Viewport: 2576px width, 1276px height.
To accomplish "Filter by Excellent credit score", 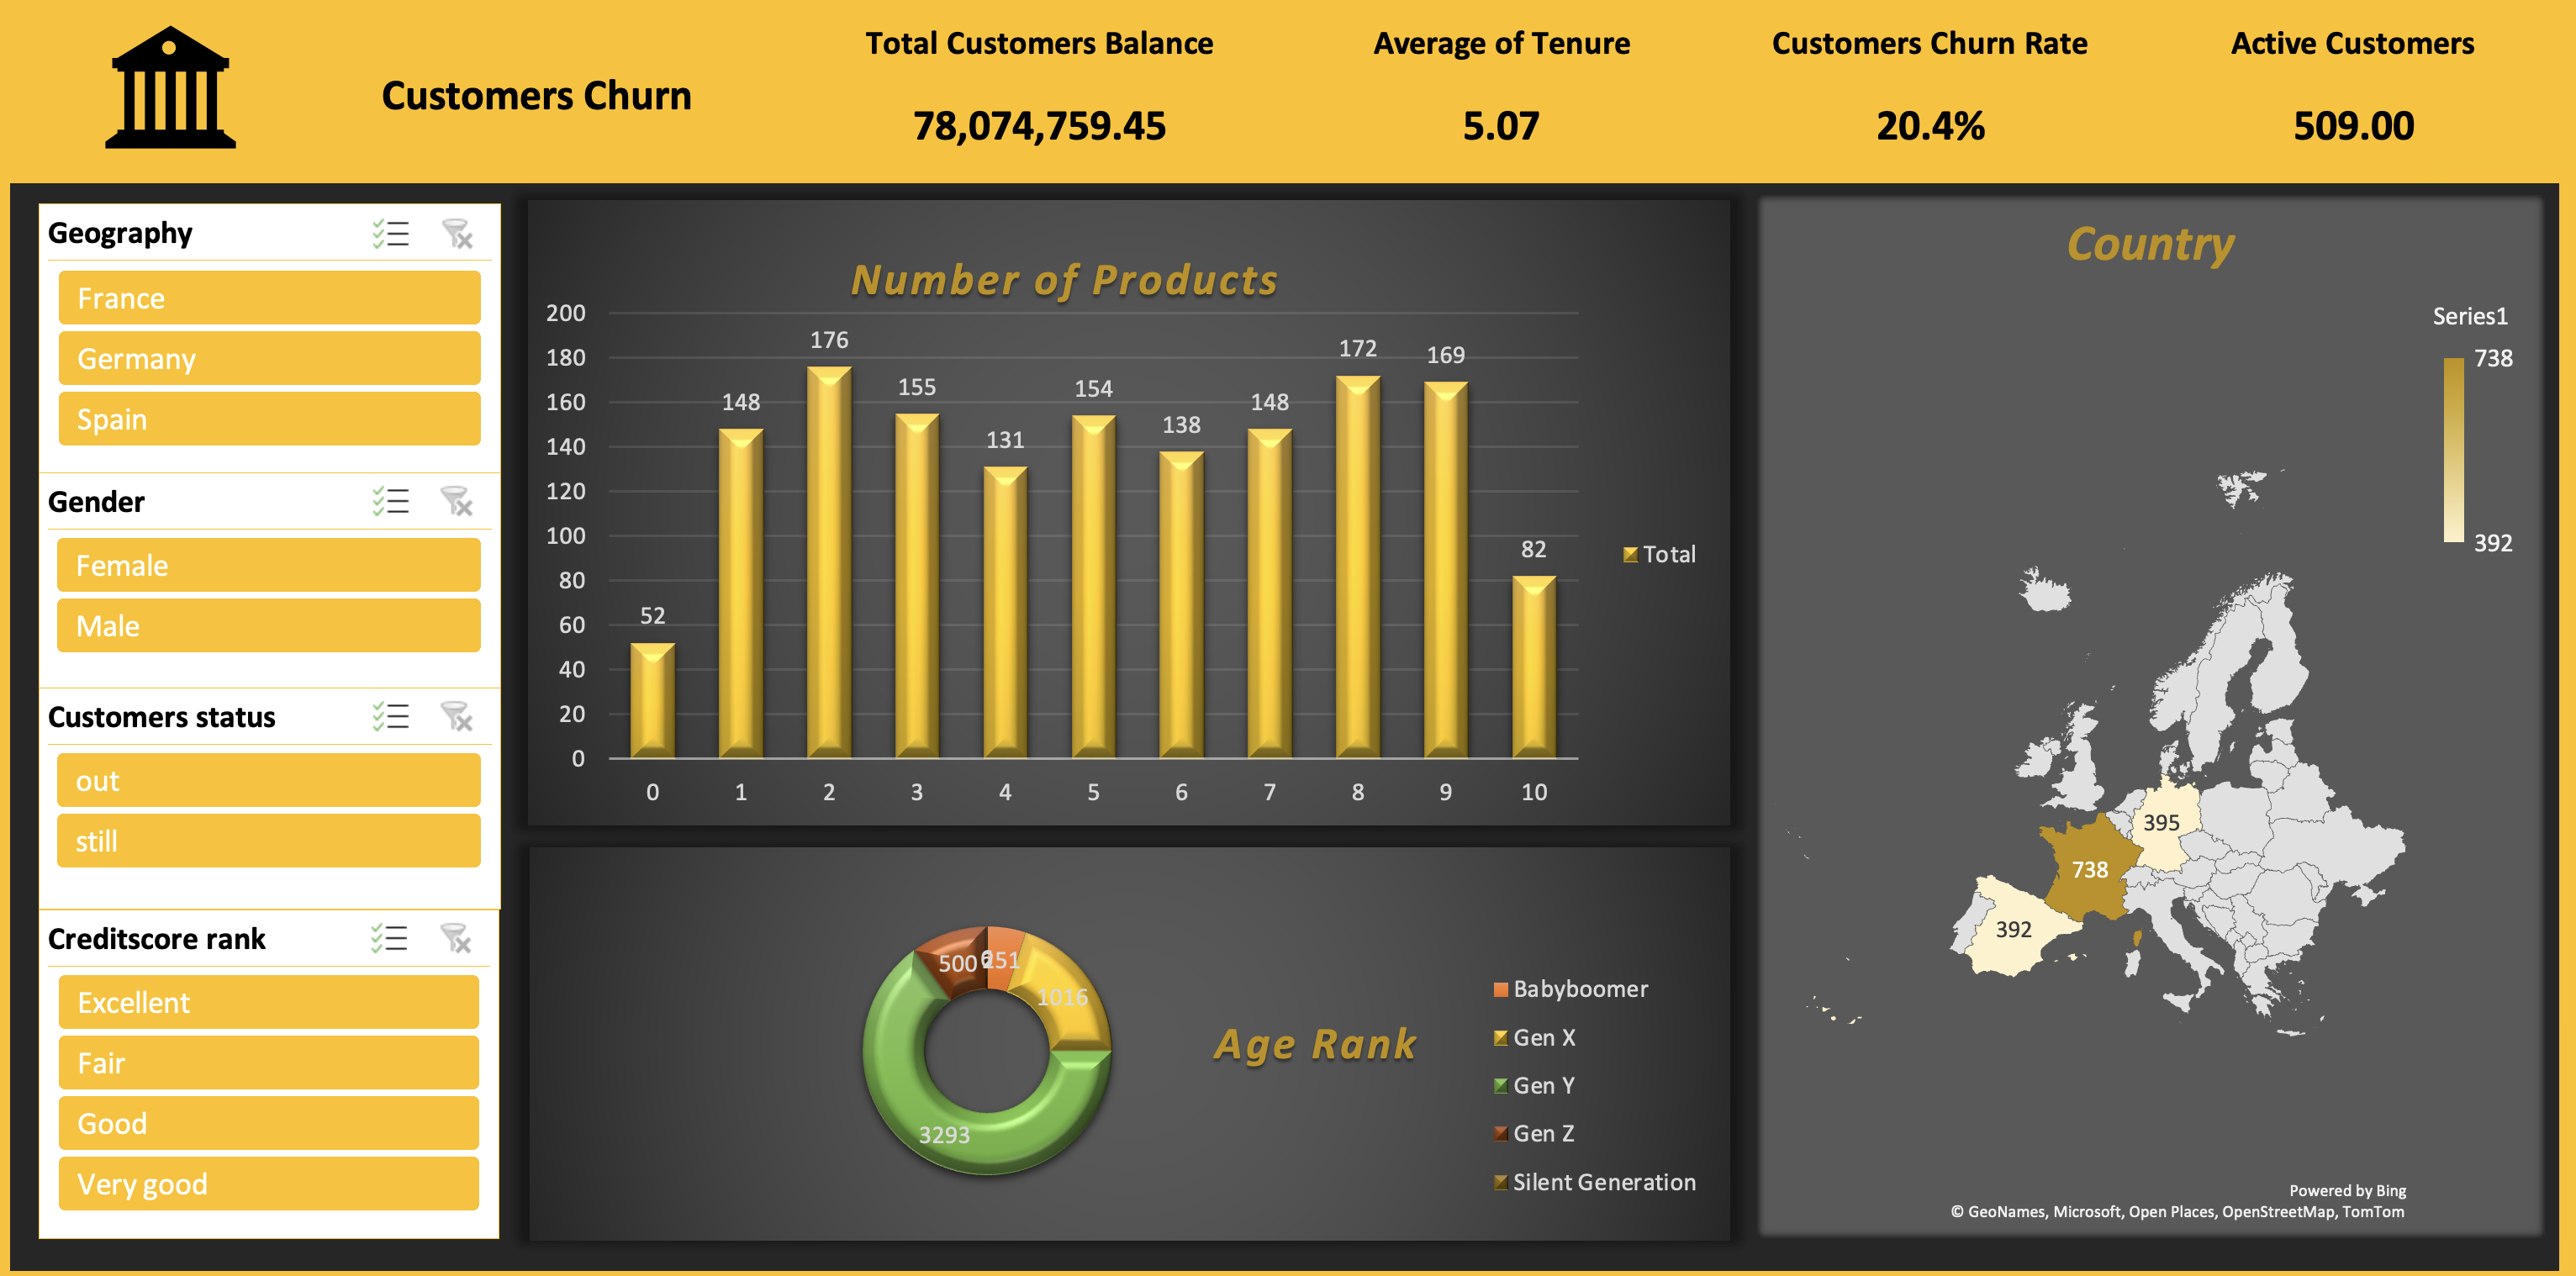I will pos(269,1002).
